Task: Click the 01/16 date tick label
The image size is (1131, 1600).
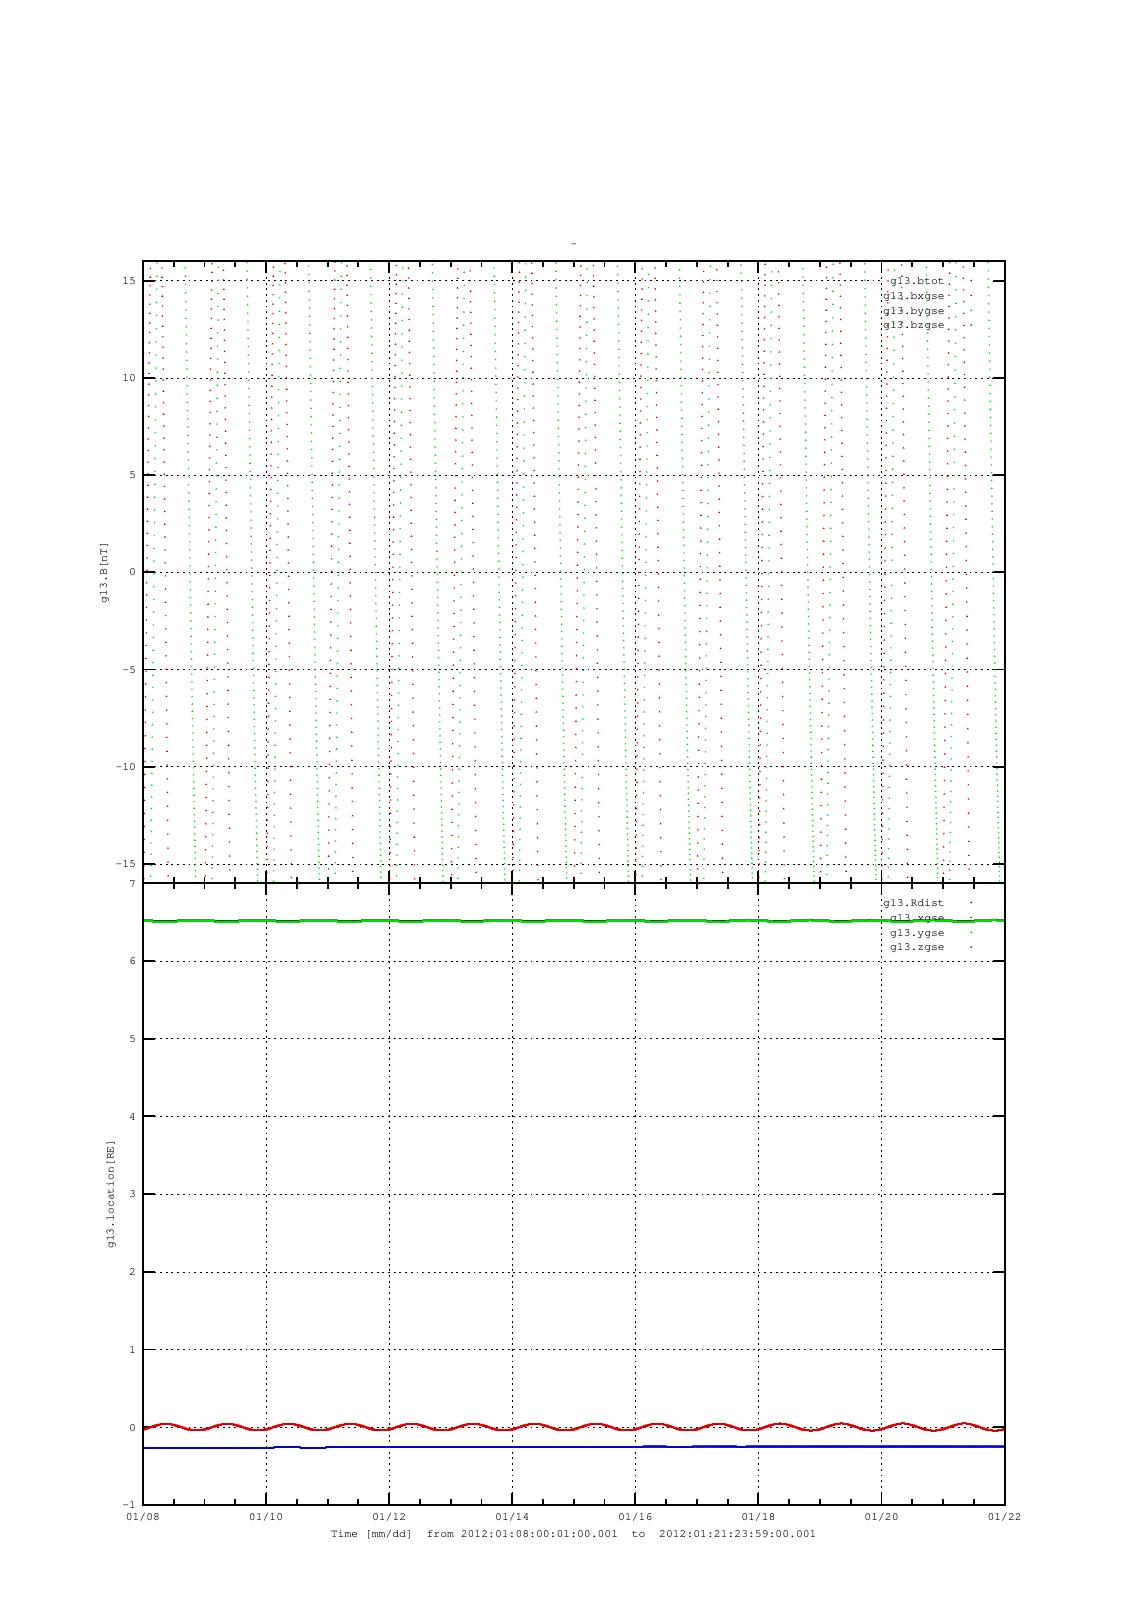Action: pyautogui.click(x=635, y=1517)
